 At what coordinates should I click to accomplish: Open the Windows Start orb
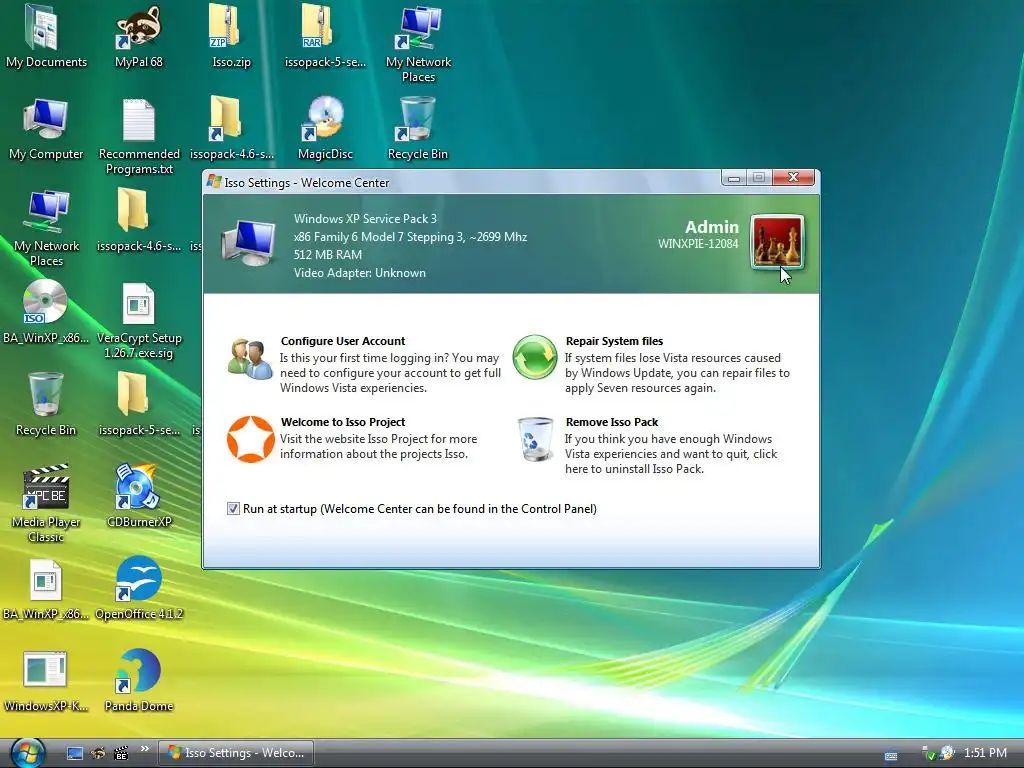click(x=27, y=752)
